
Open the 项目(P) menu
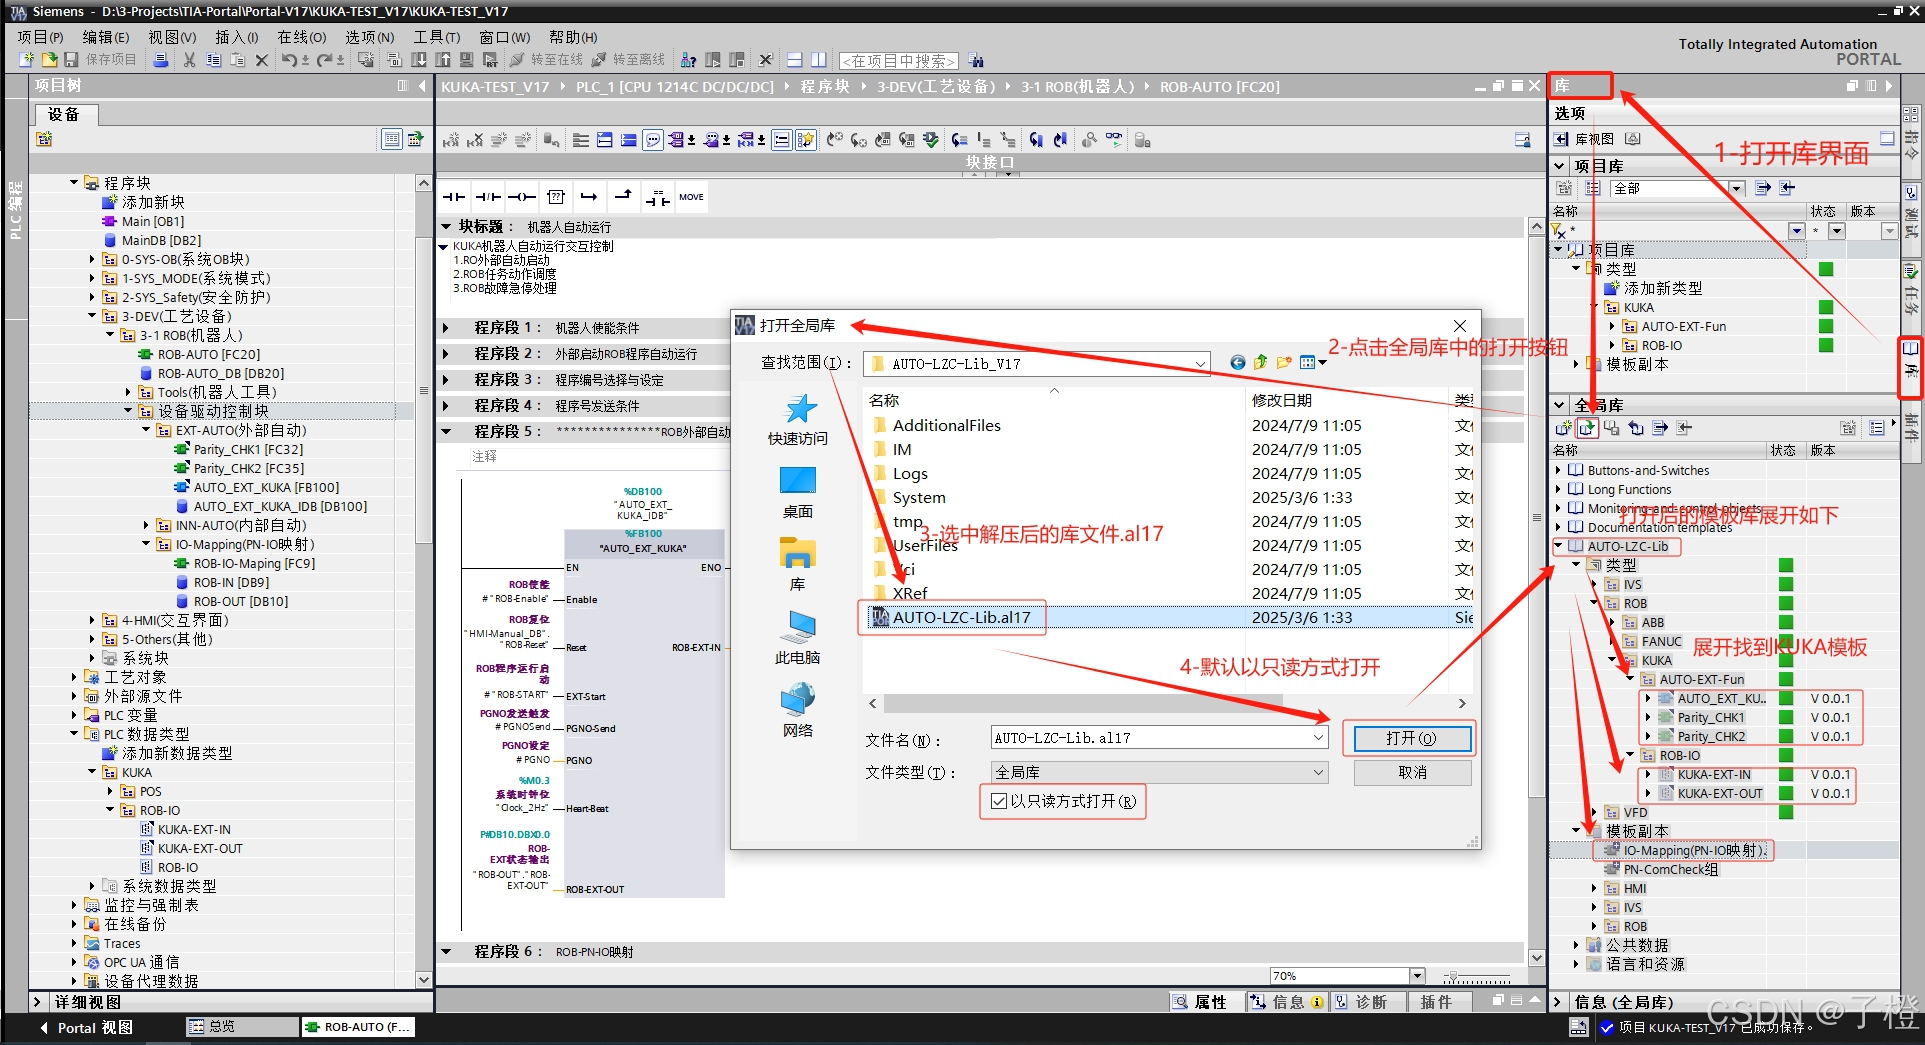click(x=40, y=37)
